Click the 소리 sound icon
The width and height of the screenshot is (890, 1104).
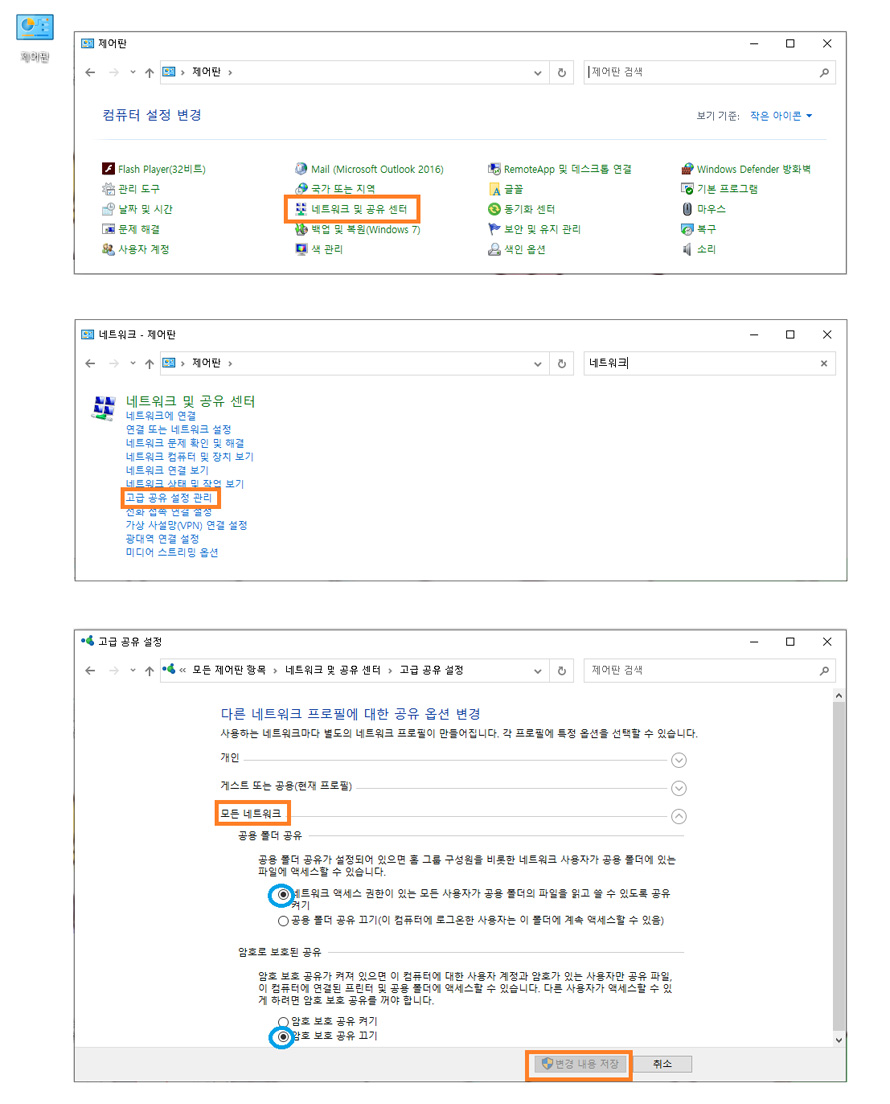[688, 249]
